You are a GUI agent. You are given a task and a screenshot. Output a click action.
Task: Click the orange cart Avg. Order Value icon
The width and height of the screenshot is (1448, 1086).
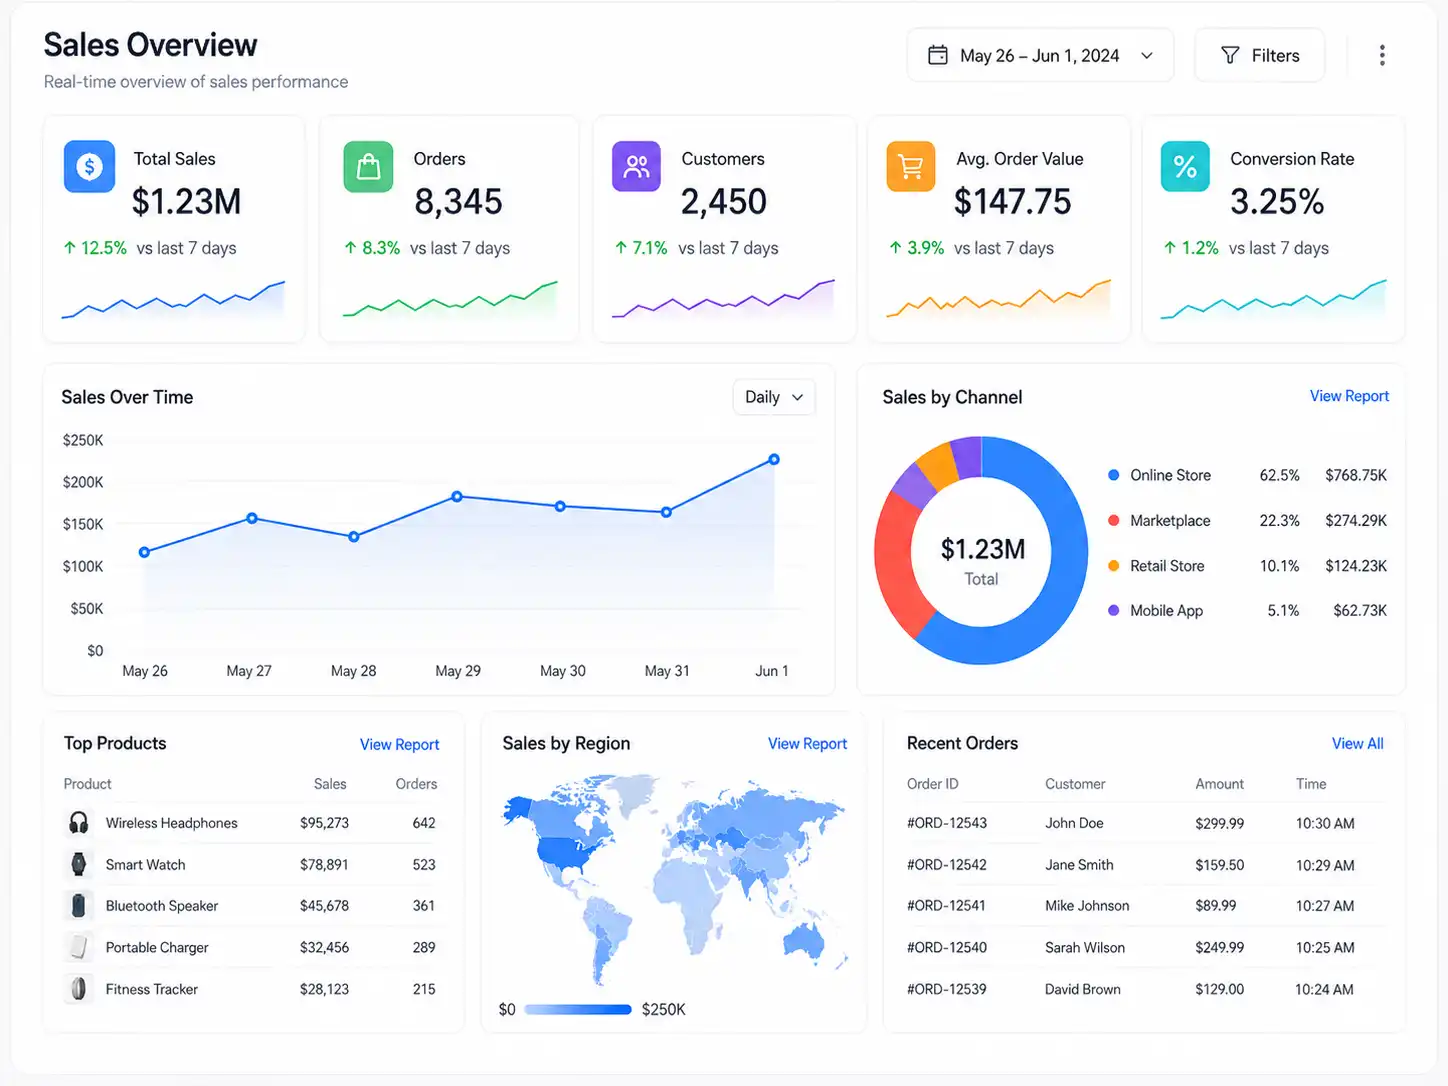click(x=910, y=166)
